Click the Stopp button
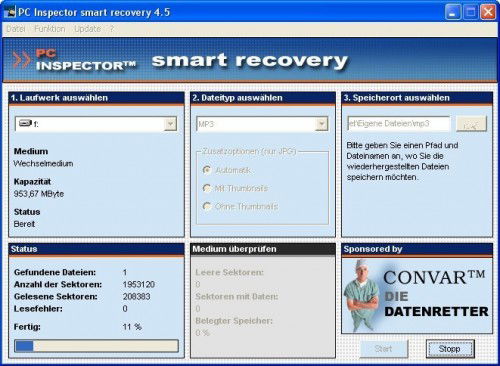Viewport: 500px width, 366px height. pyautogui.click(x=450, y=349)
